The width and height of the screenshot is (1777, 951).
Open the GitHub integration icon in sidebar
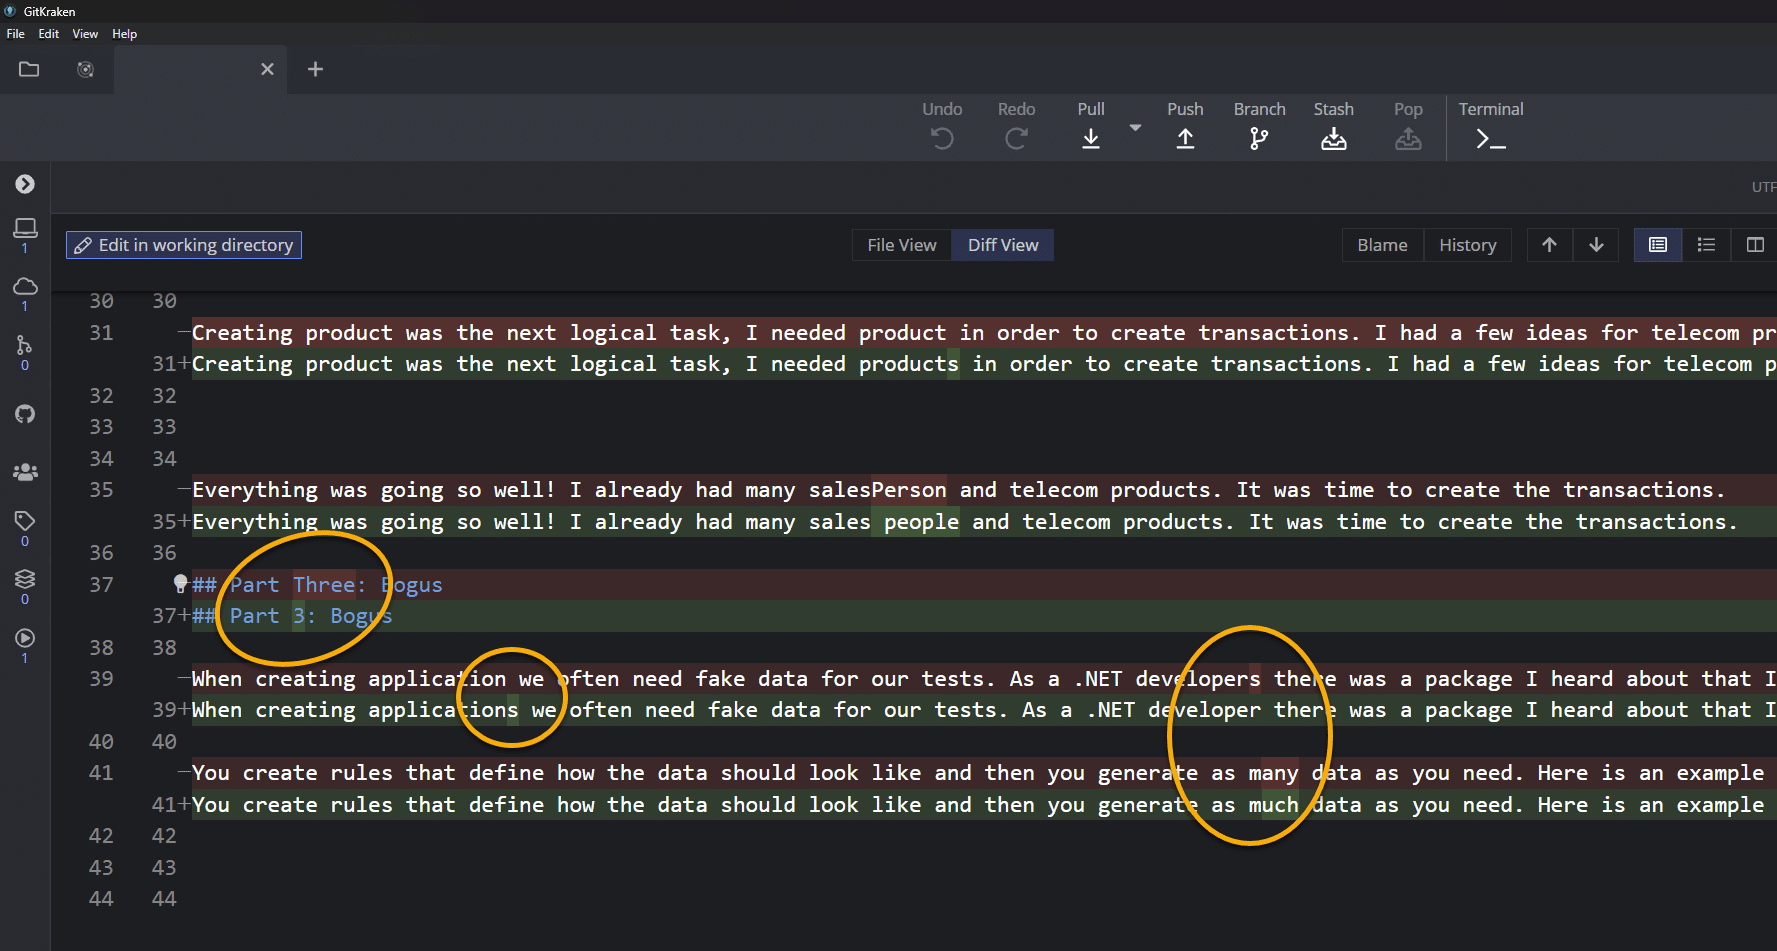pyautogui.click(x=25, y=413)
